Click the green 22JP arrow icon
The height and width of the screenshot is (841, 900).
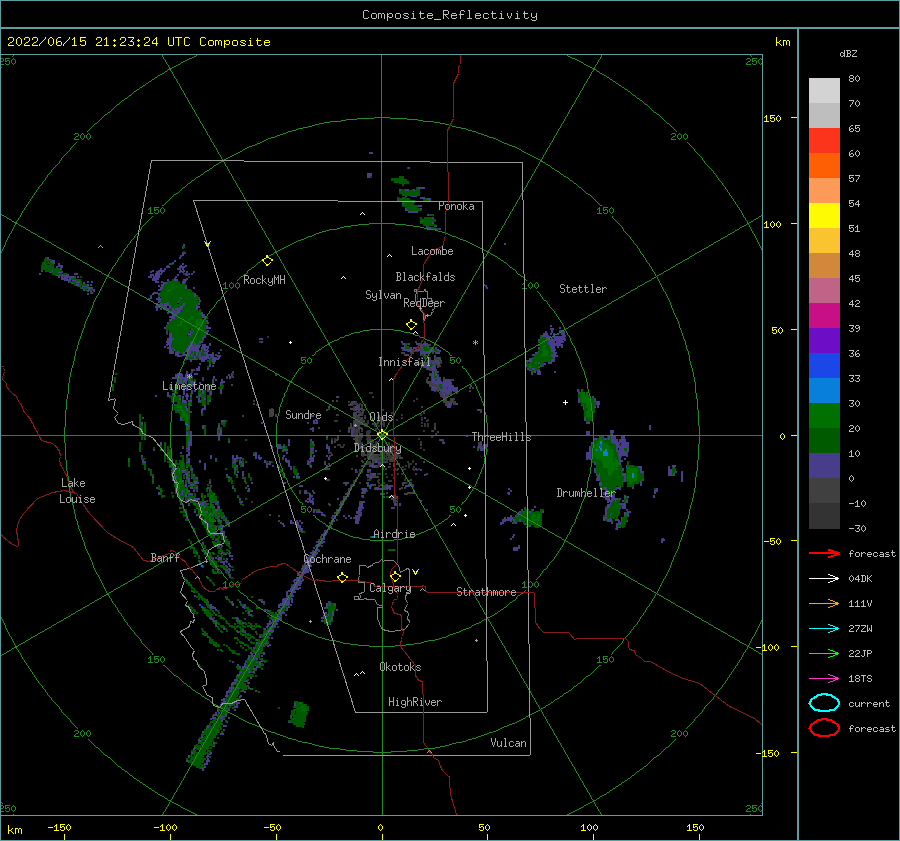click(x=824, y=653)
